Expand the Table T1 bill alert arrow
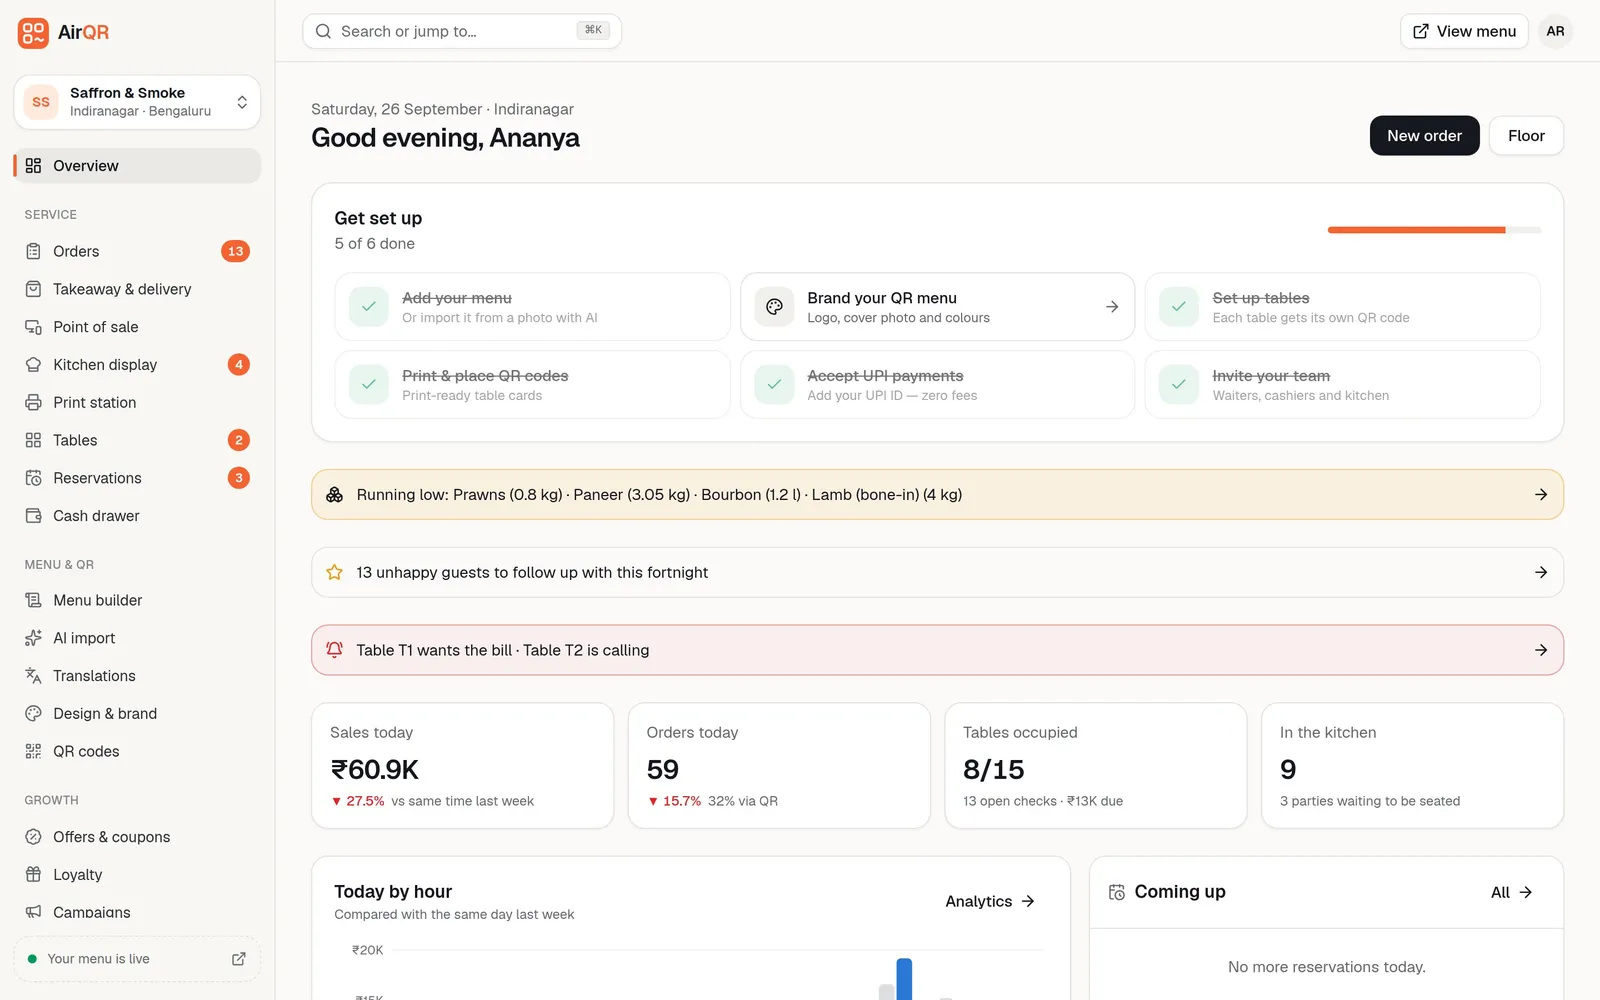The image size is (1600, 1000). point(1541,650)
